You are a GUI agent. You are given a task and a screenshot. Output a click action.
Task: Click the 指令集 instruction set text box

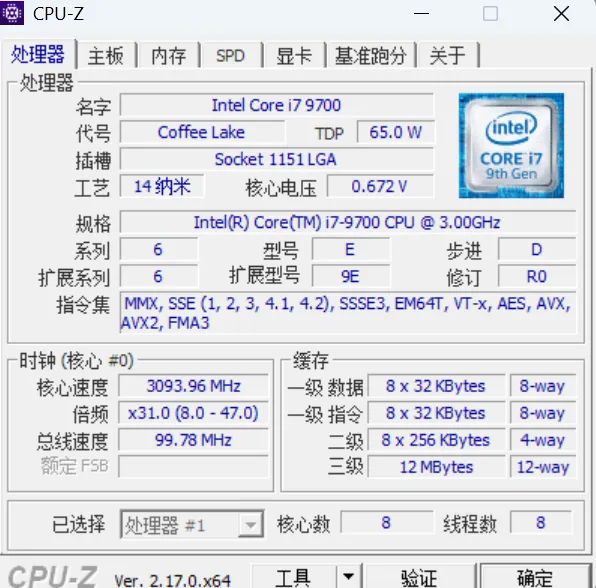[348, 313]
